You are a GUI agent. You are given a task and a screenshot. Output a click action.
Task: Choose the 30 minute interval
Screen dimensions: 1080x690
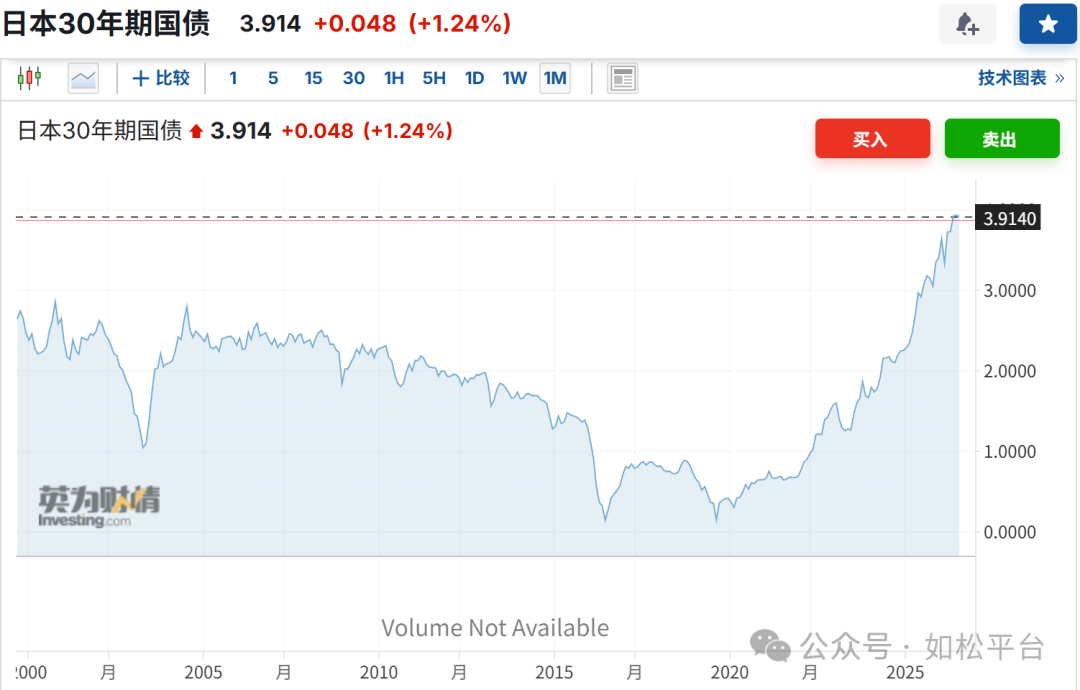354,78
